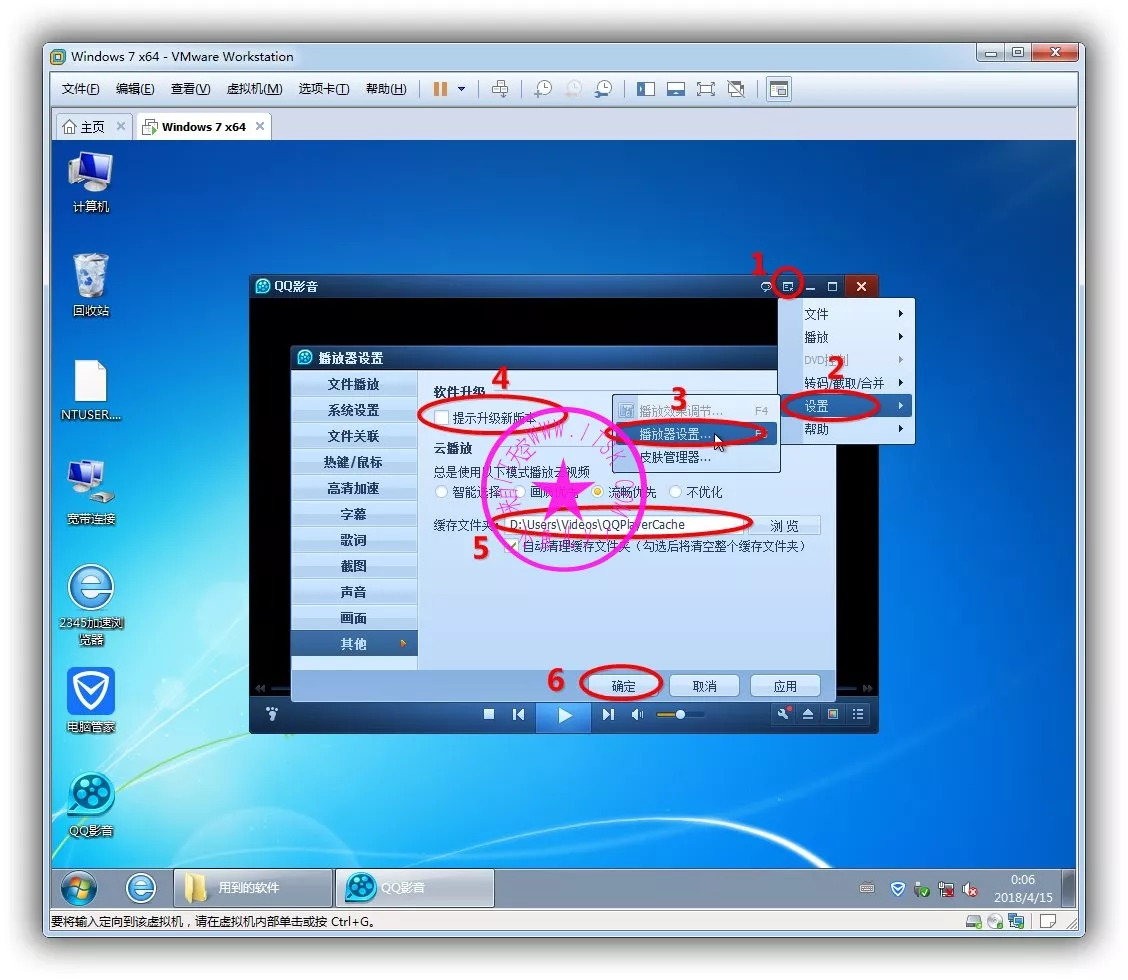Image resolution: width=1128 pixels, height=980 pixels.
Task: Click the next track button
Action: (608, 714)
